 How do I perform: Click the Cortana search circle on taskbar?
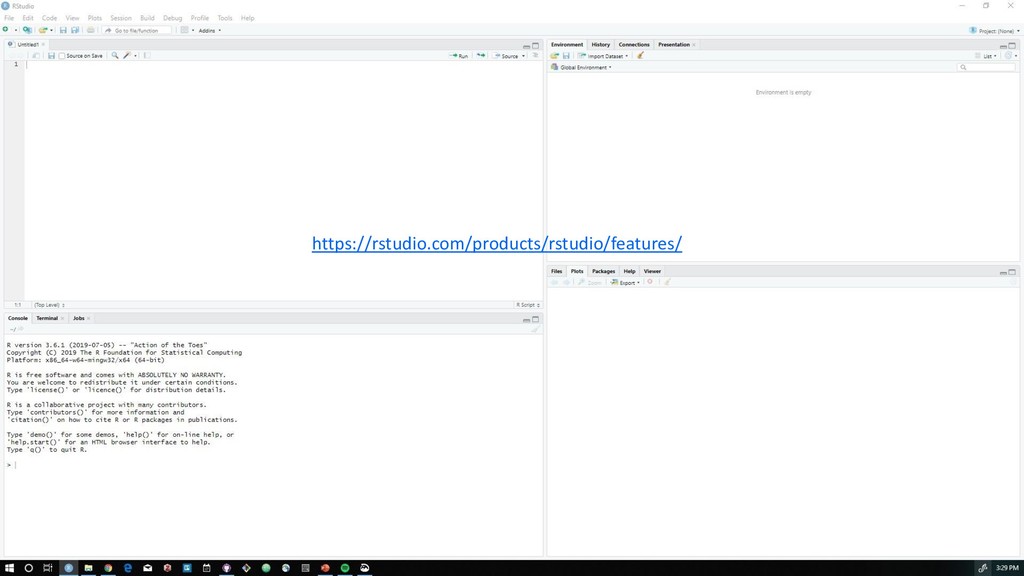(29, 568)
